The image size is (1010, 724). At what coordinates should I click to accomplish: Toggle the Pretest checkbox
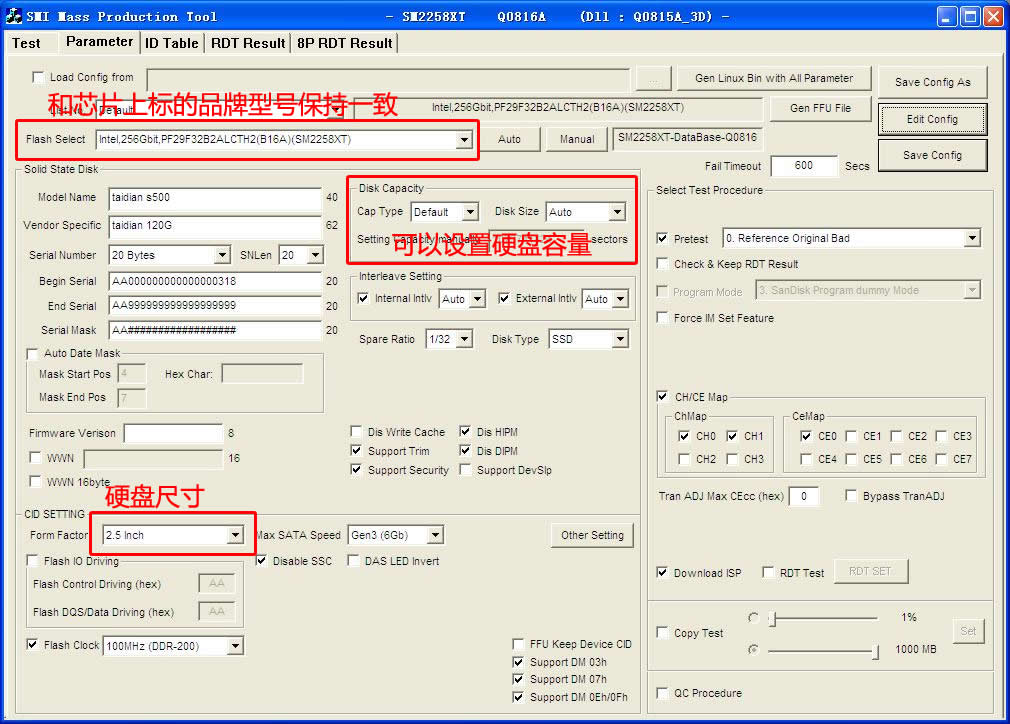(x=662, y=238)
